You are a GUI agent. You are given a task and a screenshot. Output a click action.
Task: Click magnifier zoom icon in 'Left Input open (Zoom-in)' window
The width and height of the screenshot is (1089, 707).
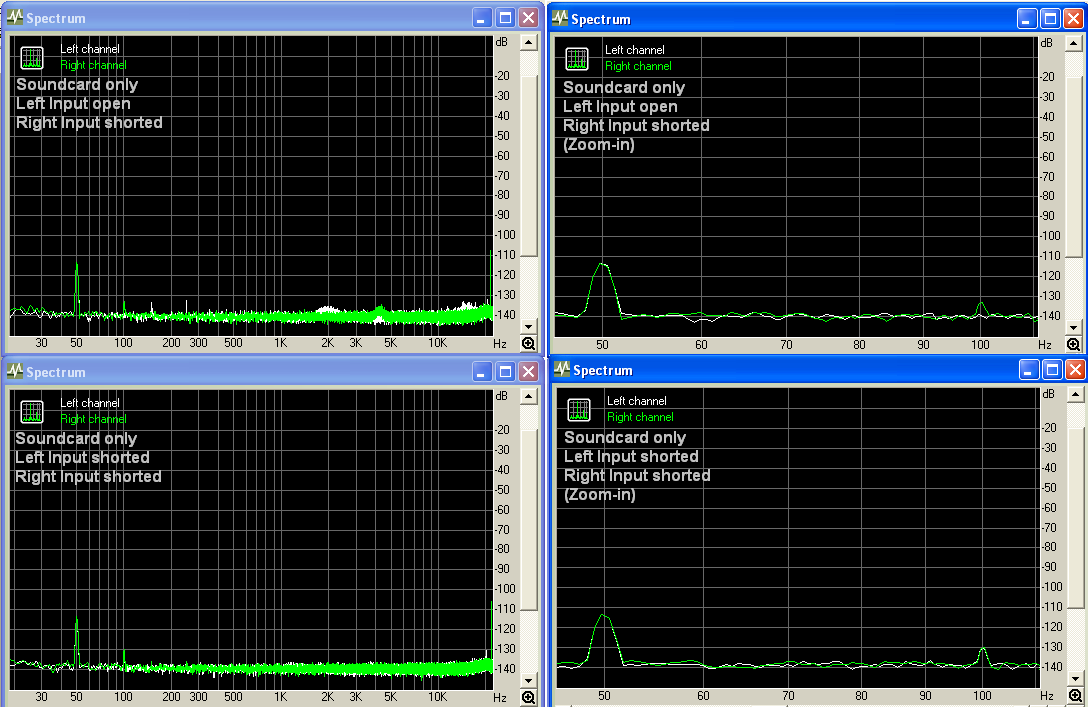coord(1073,344)
